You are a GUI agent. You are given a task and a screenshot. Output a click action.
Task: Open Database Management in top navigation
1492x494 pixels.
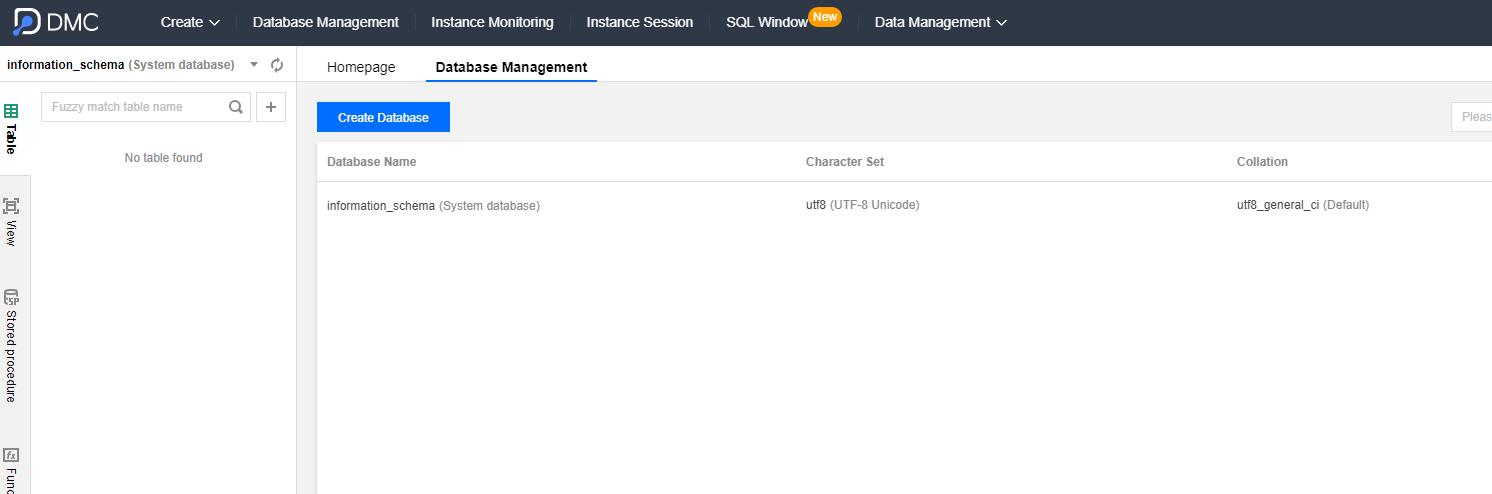[x=325, y=22]
